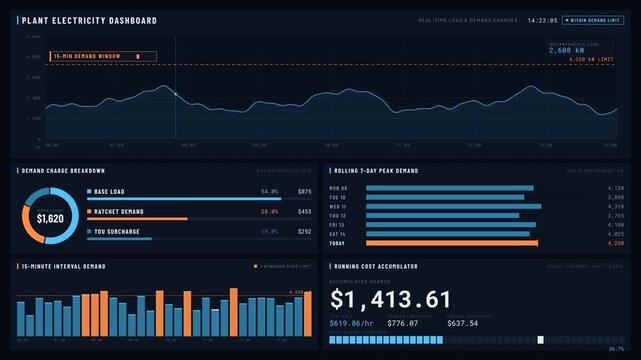Click the FRI 13 peak demand bar

point(451,225)
